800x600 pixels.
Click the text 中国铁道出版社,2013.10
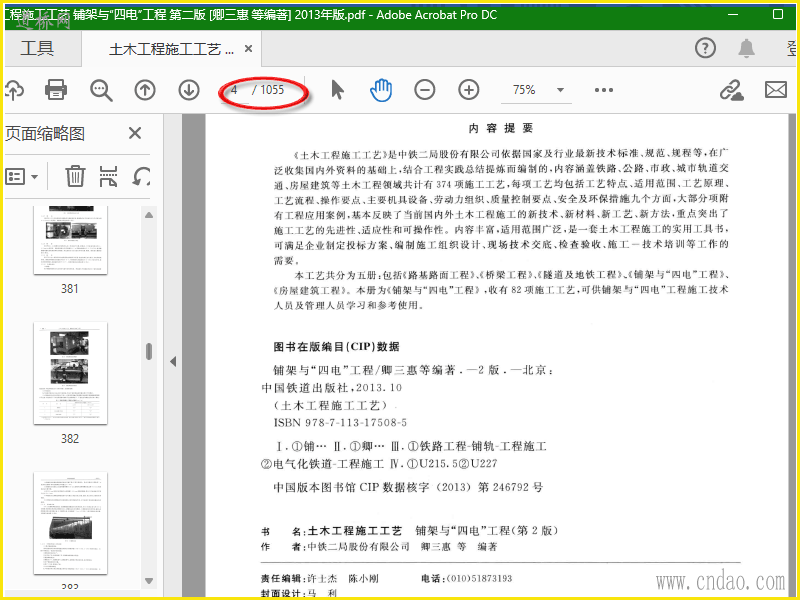coord(332,388)
